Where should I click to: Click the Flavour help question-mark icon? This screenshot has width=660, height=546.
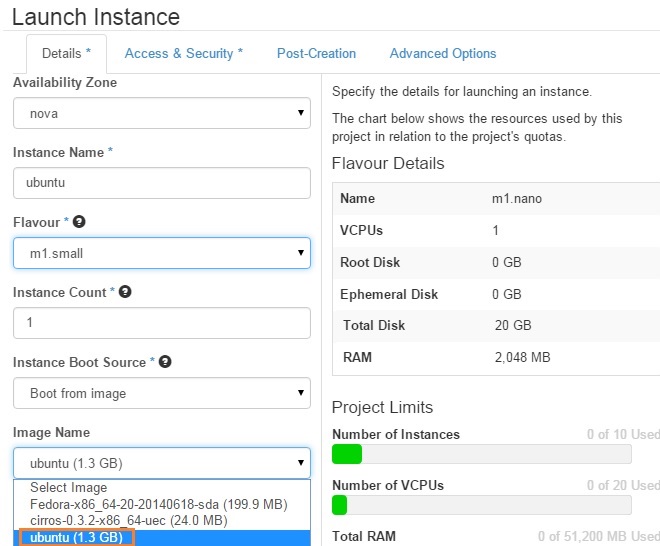(79, 221)
